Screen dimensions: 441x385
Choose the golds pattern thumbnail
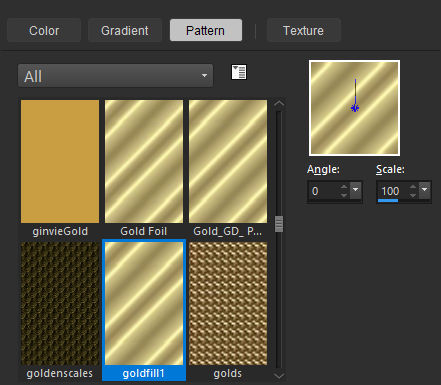tap(228, 303)
